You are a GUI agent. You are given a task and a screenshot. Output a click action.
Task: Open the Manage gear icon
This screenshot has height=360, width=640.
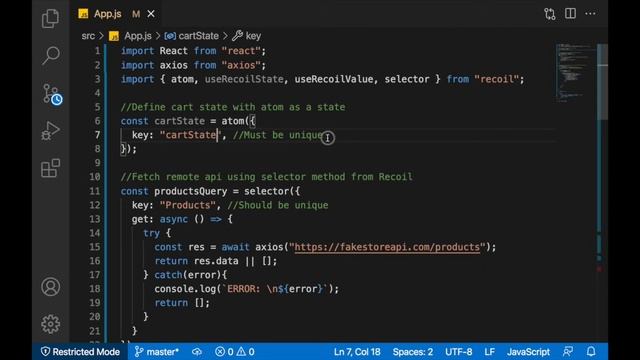click(x=51, y=324)
